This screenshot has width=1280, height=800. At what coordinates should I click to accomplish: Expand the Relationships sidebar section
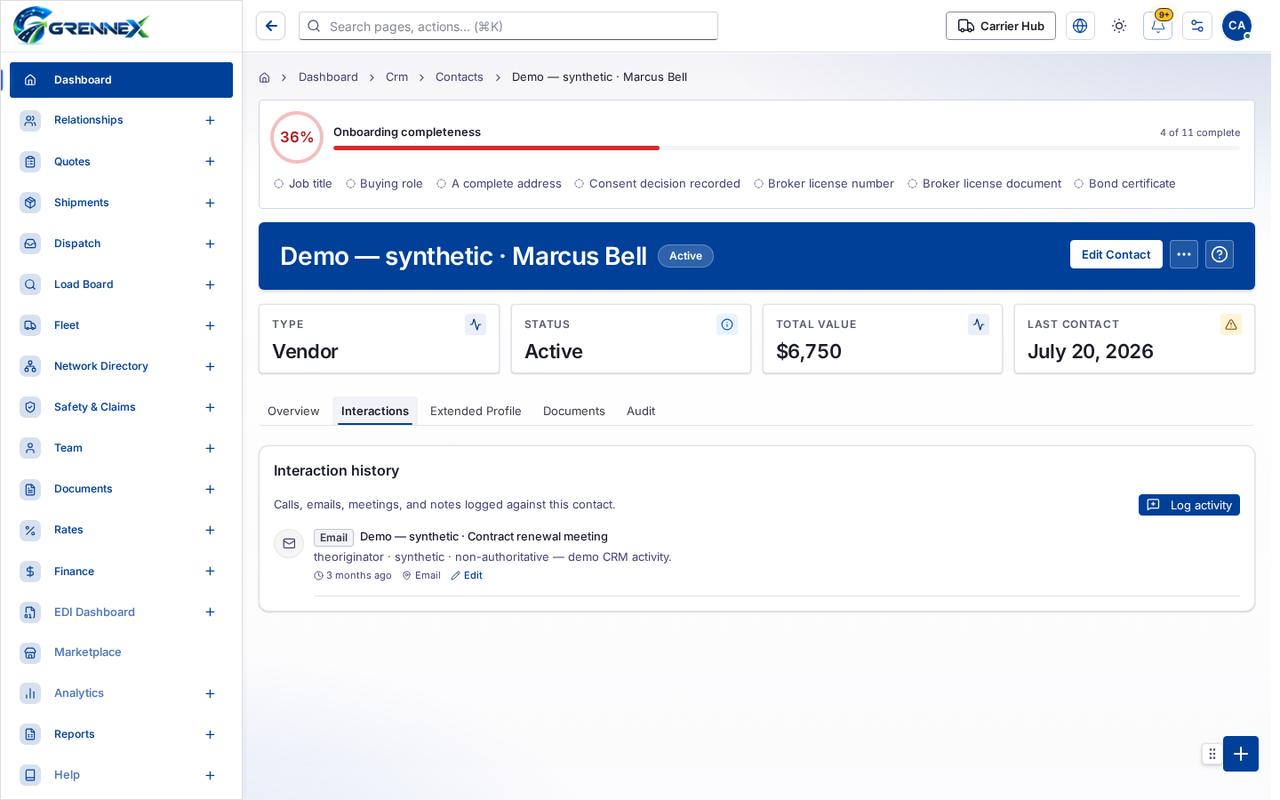click(210, 120)
